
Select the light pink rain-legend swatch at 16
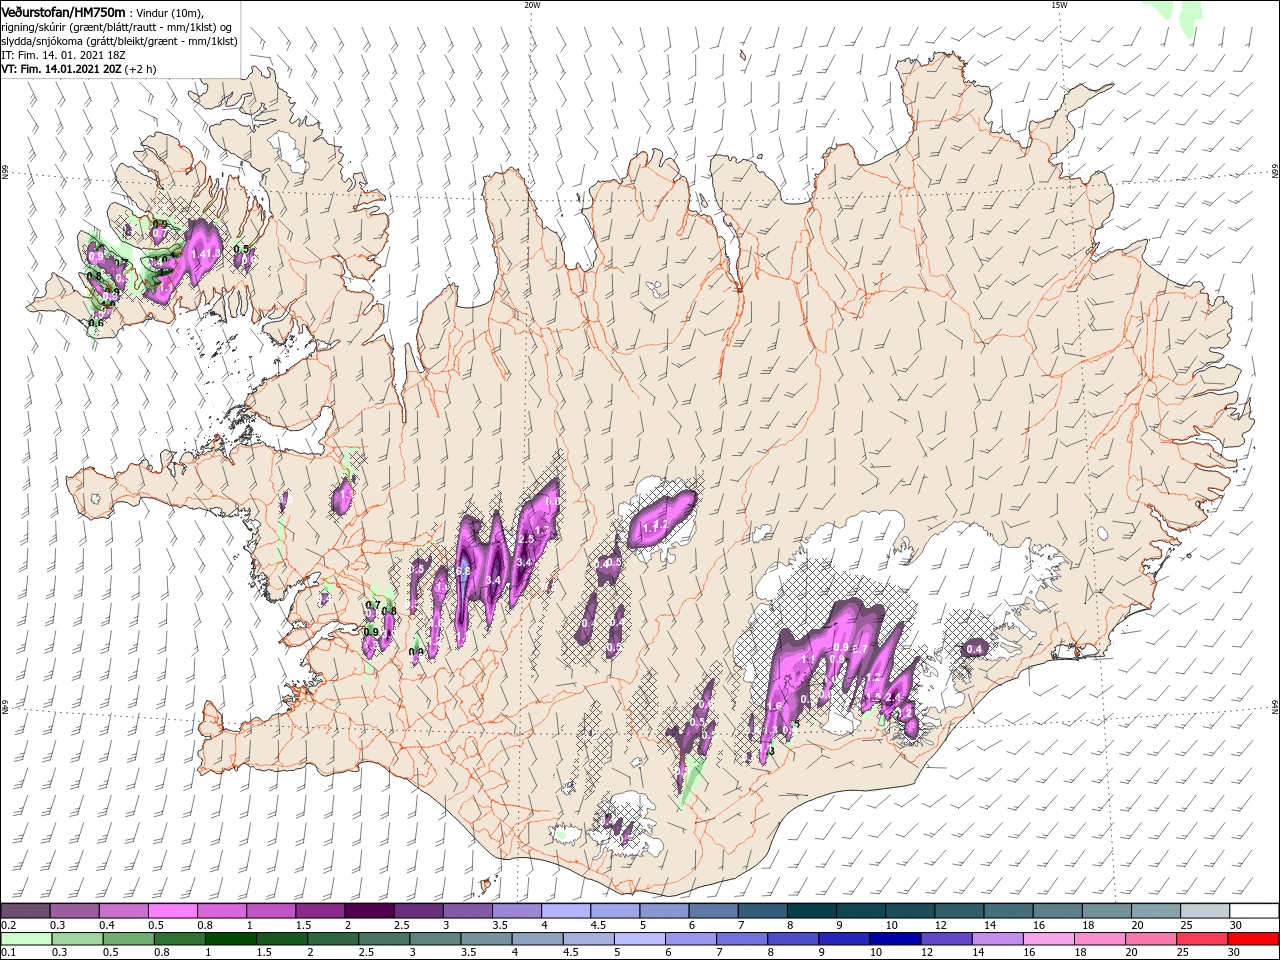[1047, 939]
